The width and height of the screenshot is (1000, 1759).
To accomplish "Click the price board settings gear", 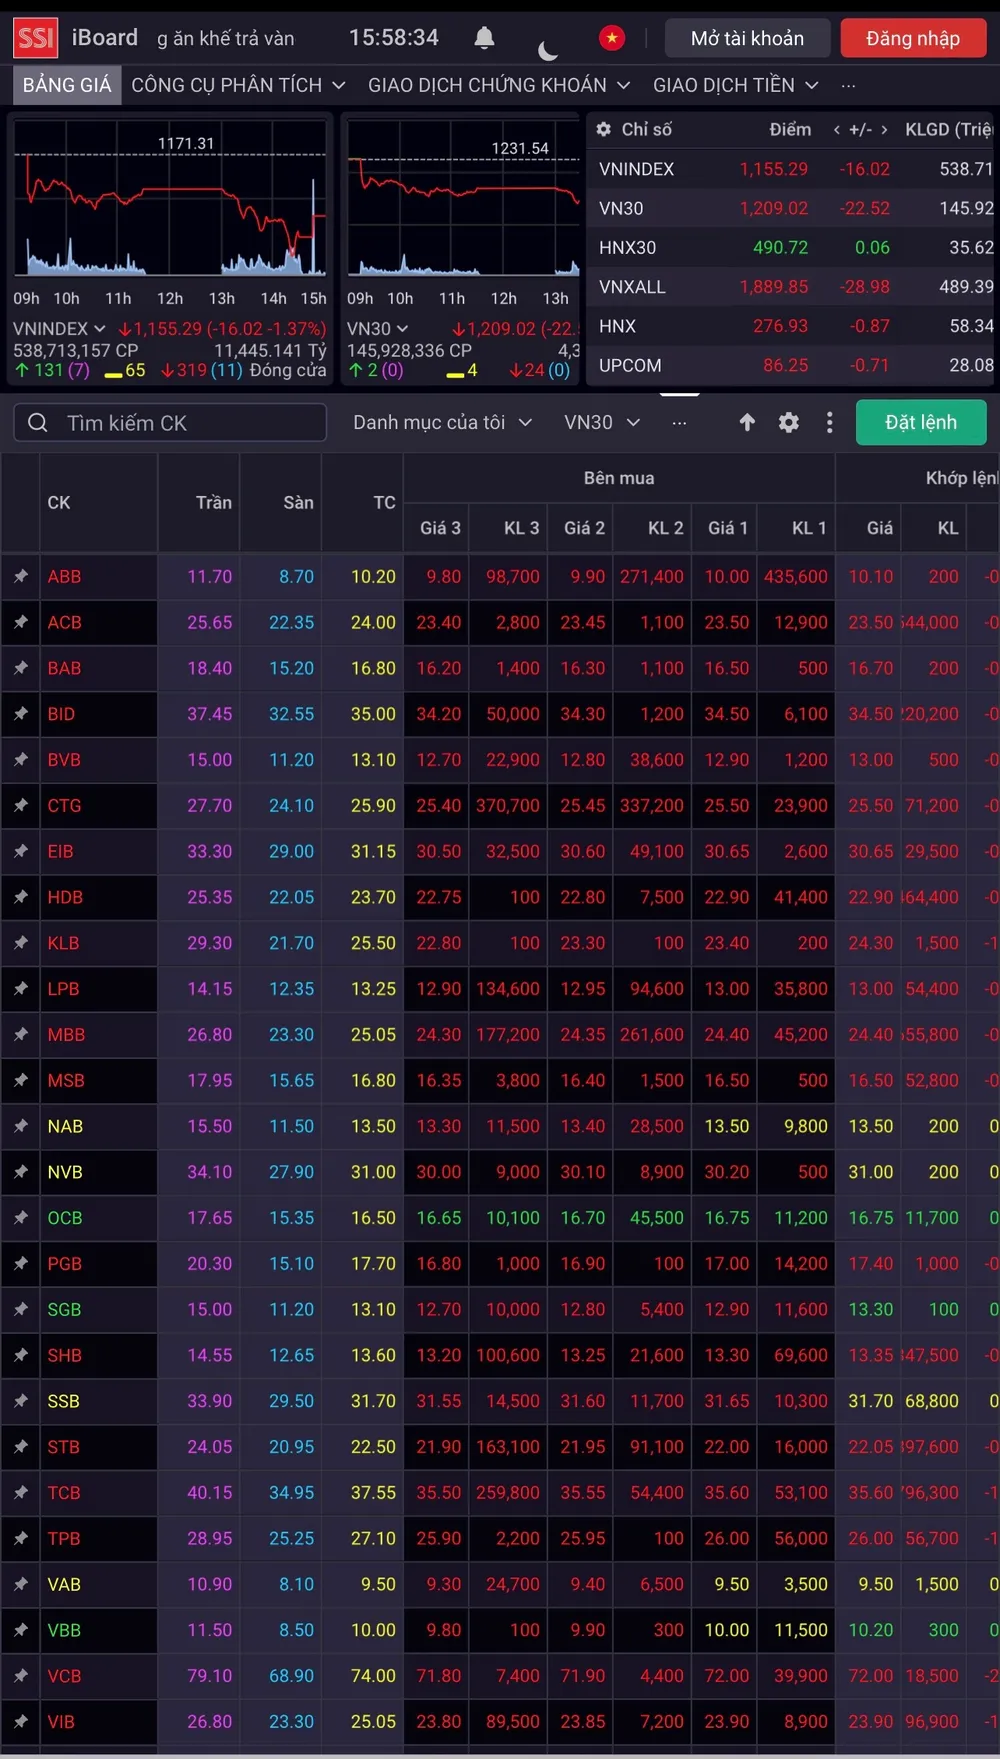I will coord(789,422).
